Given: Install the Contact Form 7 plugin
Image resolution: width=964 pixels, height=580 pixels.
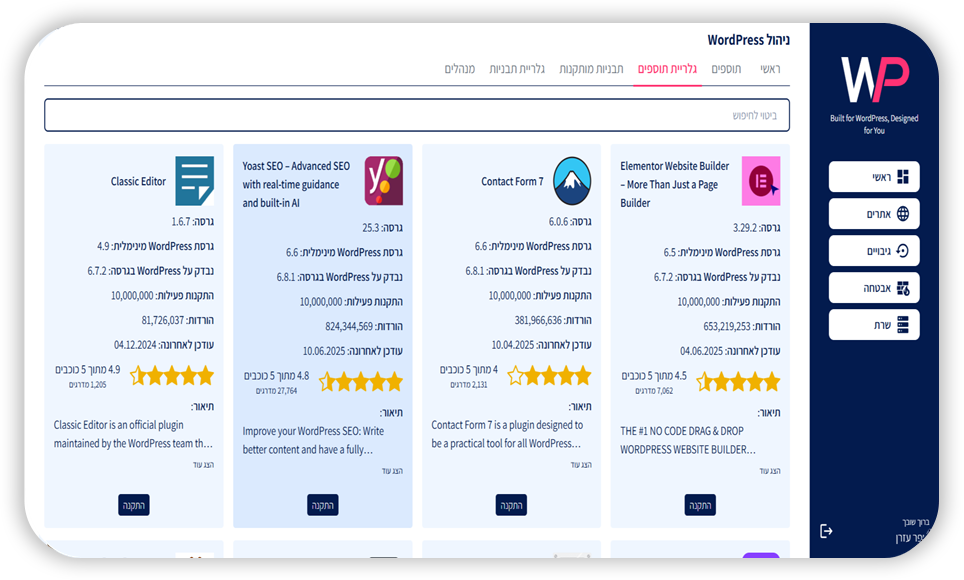Looking at the screenshot, I should point(512,506).
